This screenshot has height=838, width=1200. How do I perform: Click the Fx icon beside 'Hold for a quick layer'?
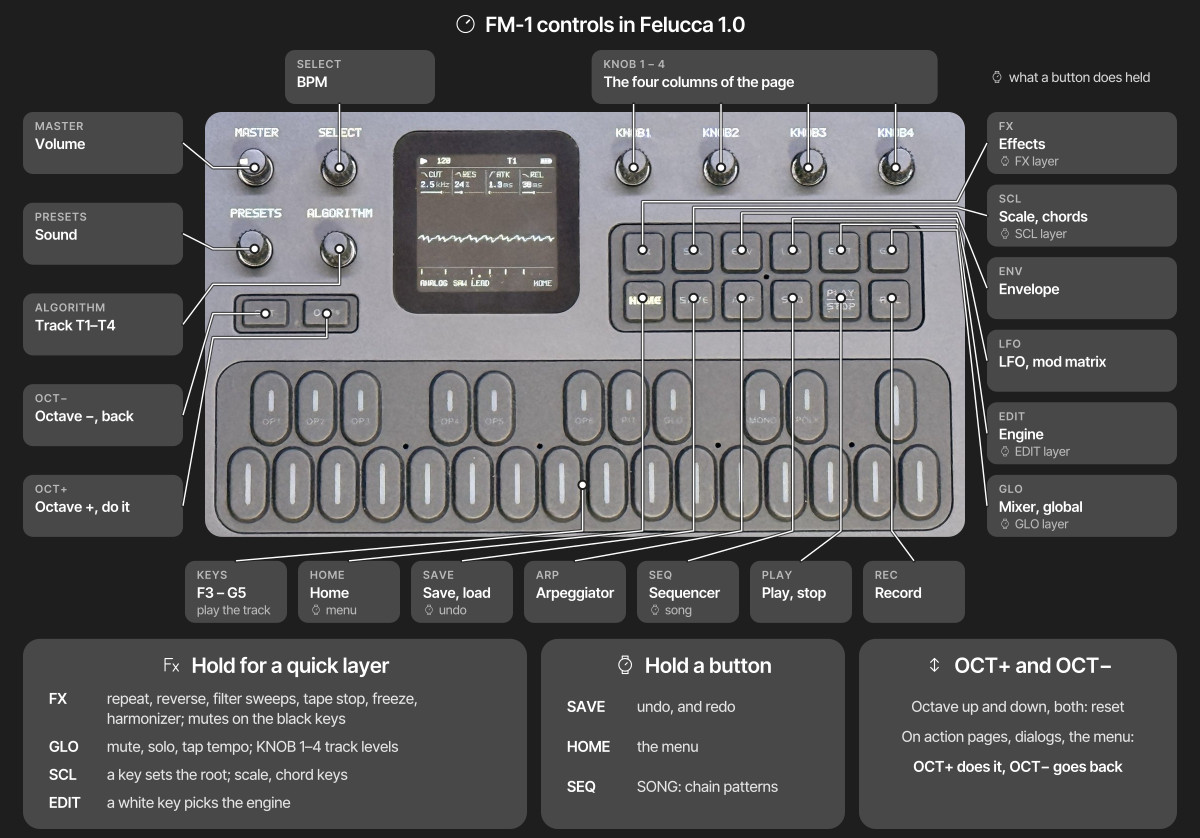[x=171, y=666]
